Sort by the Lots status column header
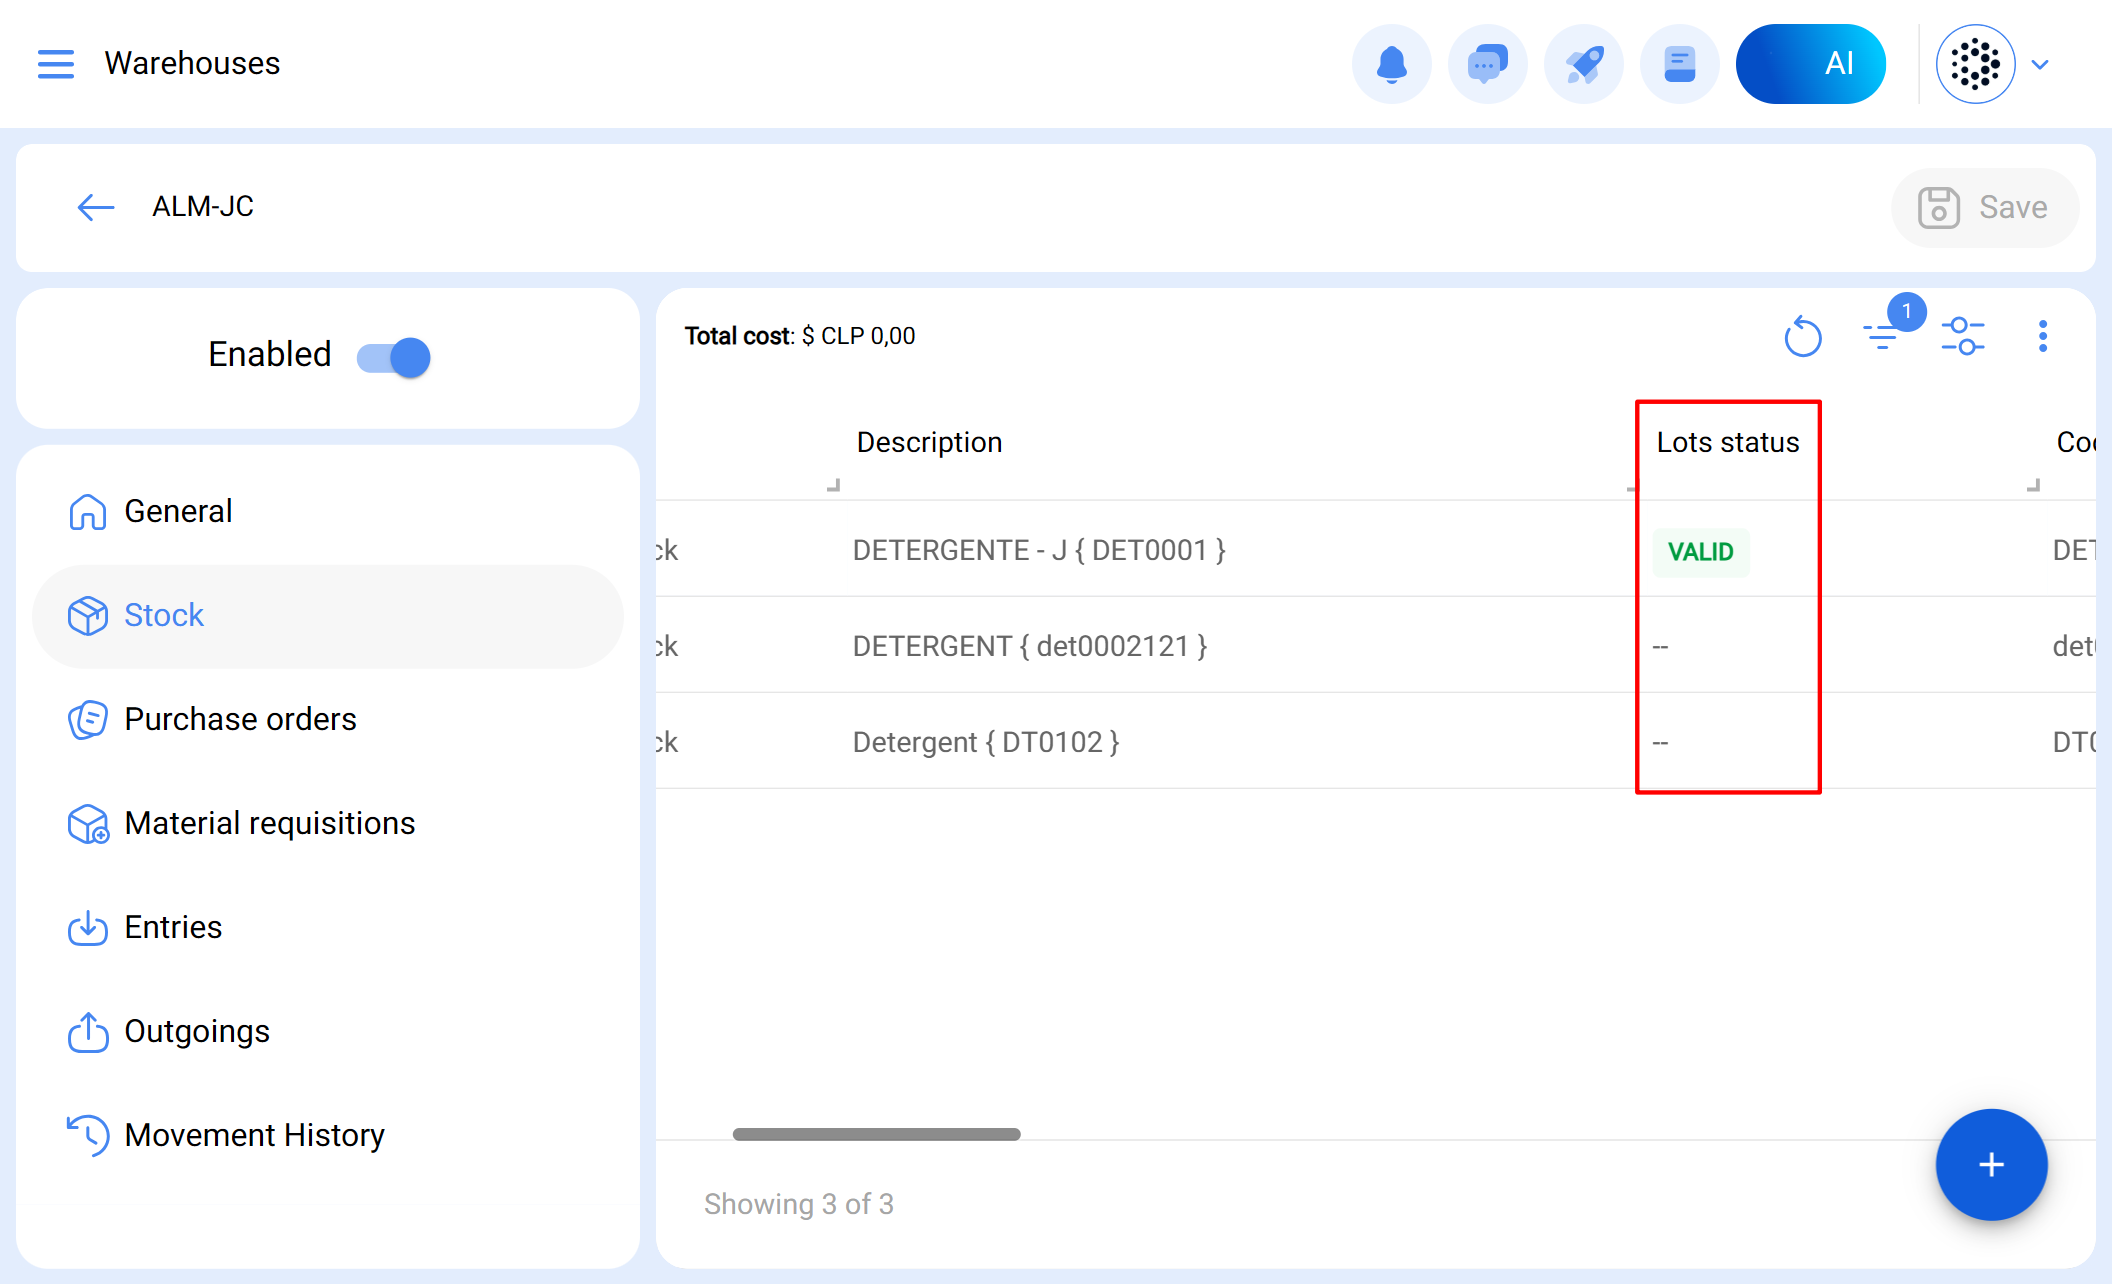The width and height of the screenshot is (2112, 1284). 1728,443
